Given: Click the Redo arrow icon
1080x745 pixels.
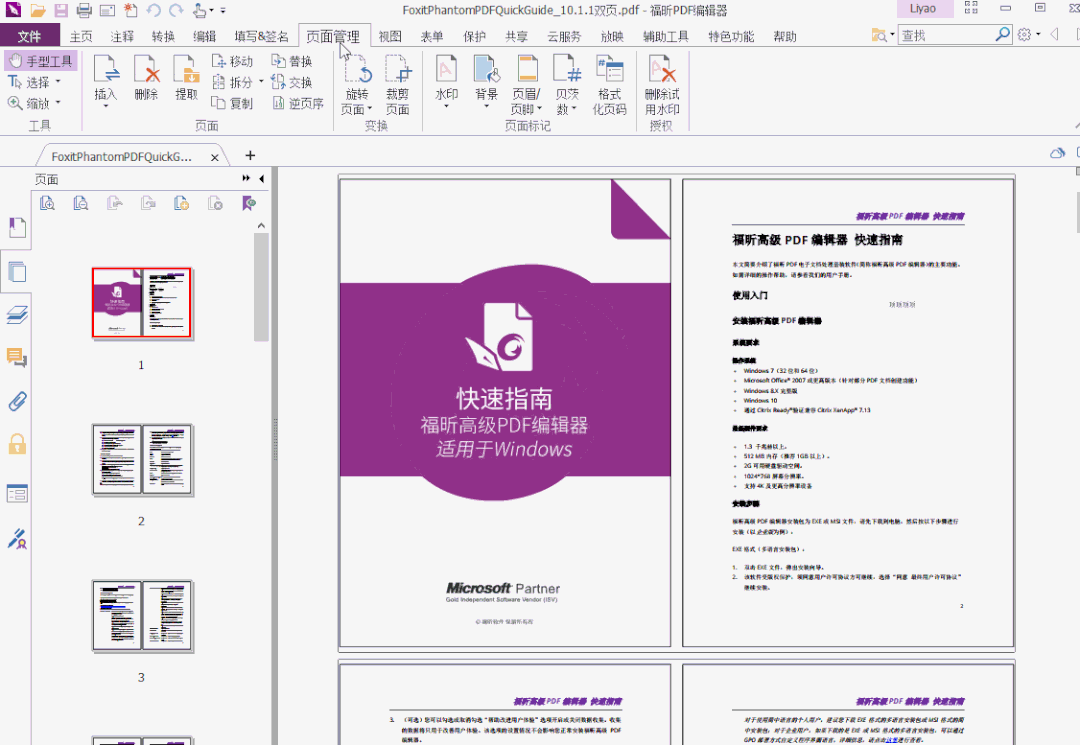Looking at the screenshot, I should point(176,10).
